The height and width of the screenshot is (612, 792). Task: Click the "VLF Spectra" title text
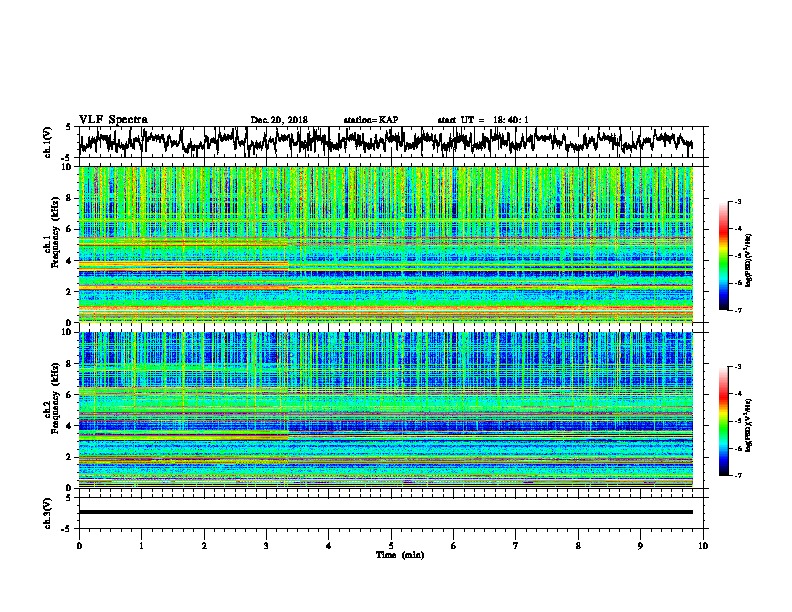click(113, 120)
